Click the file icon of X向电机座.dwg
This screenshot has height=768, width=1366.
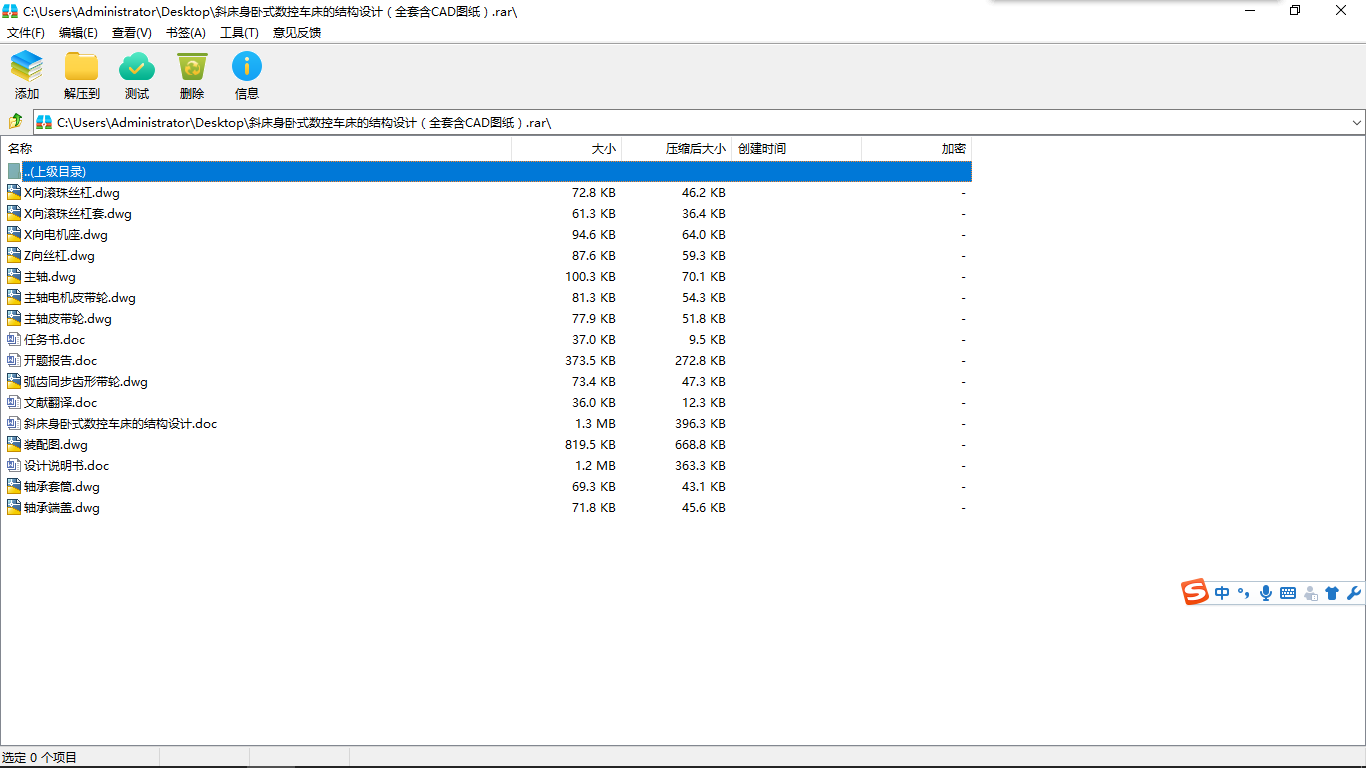tap(14, 234)
